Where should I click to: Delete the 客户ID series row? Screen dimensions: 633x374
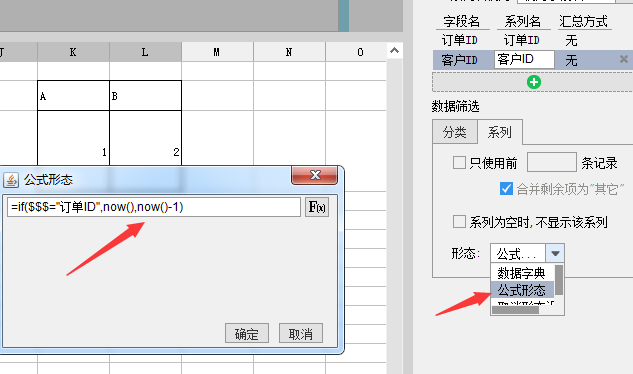pyautogui.click(x=624, y=59)
